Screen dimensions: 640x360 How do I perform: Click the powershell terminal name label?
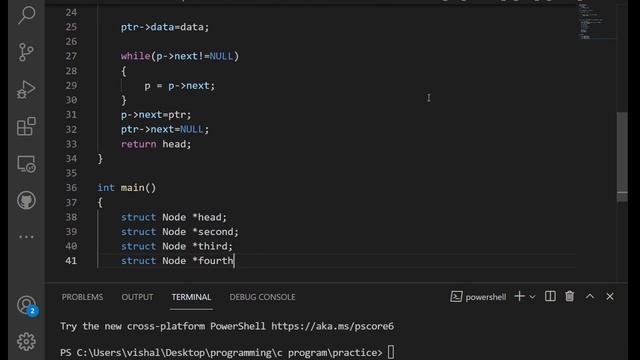(486, 297)
